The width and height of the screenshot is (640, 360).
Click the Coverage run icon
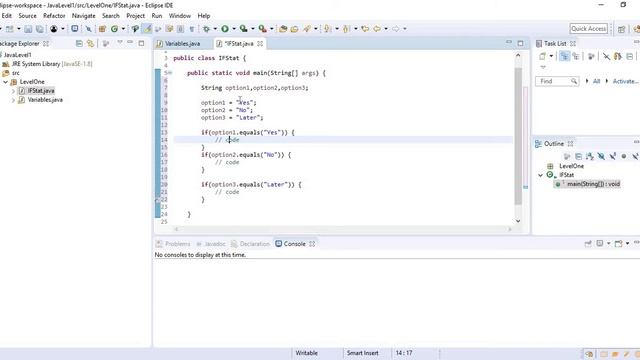click(x=244, y=29)
